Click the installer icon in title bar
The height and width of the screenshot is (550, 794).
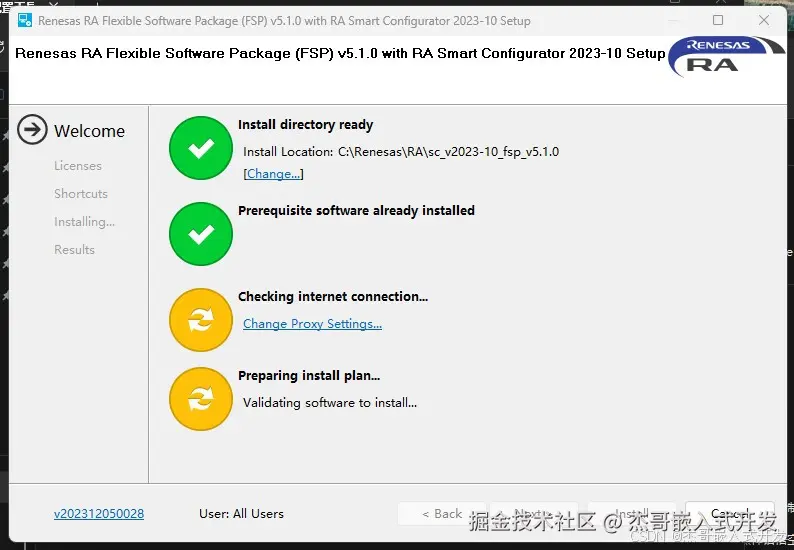point(25,20)
